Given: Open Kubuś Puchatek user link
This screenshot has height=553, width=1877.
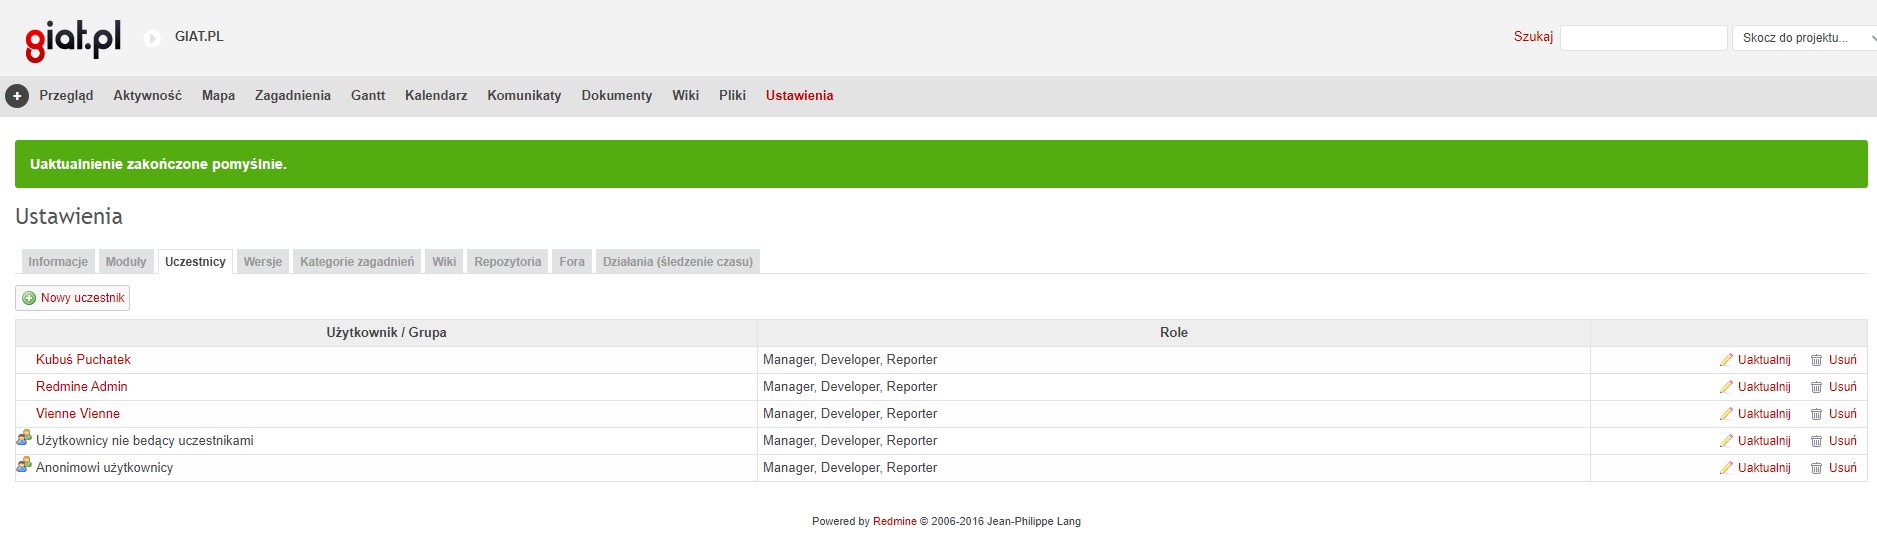Looking at the screenshot, I should click(83, 360).
